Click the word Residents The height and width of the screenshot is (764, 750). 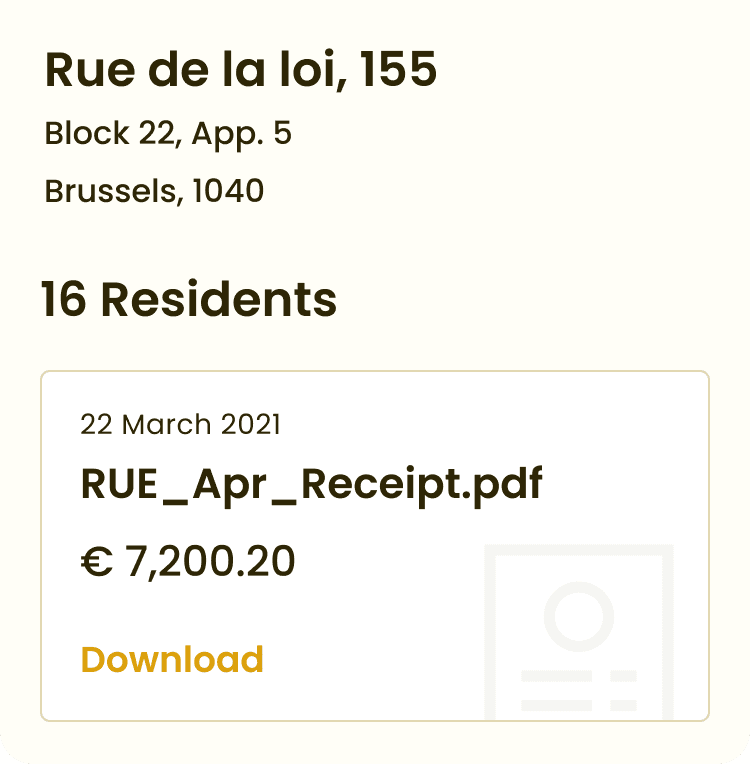219,299
